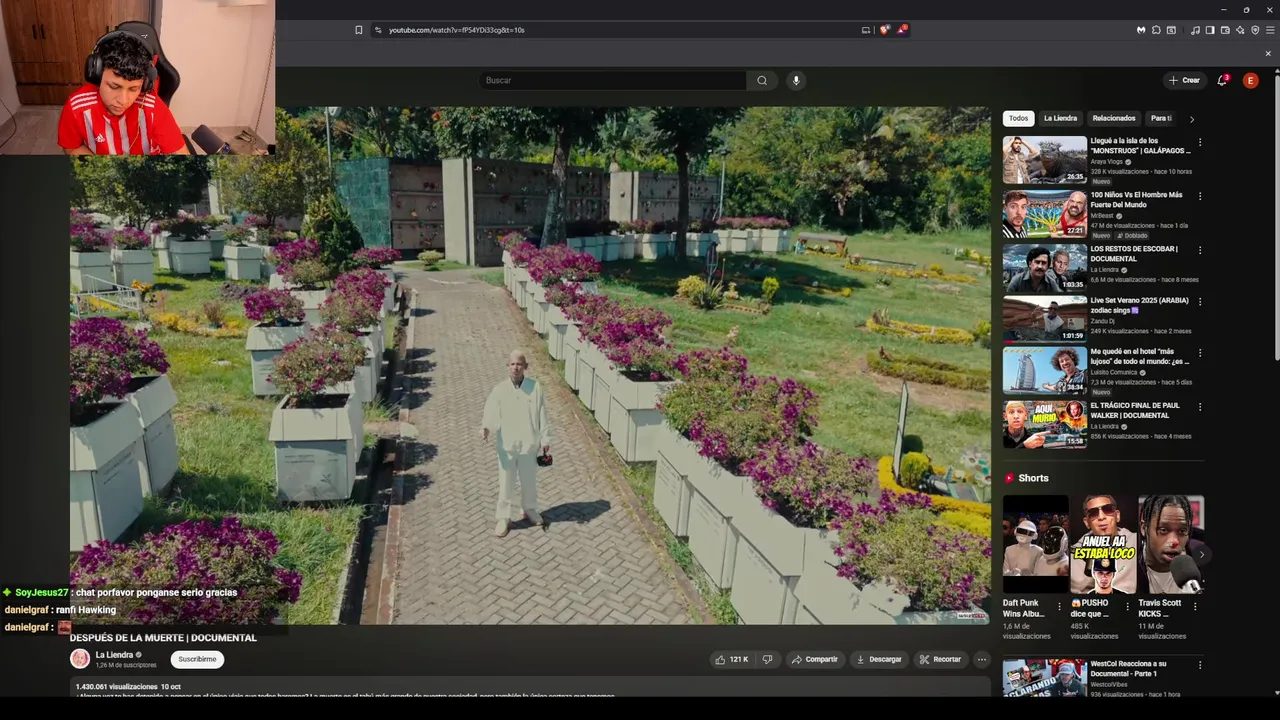The image size is (1280, 720).
Task: Start voice search with the microphone icon
Action: (x=796, y=80)
